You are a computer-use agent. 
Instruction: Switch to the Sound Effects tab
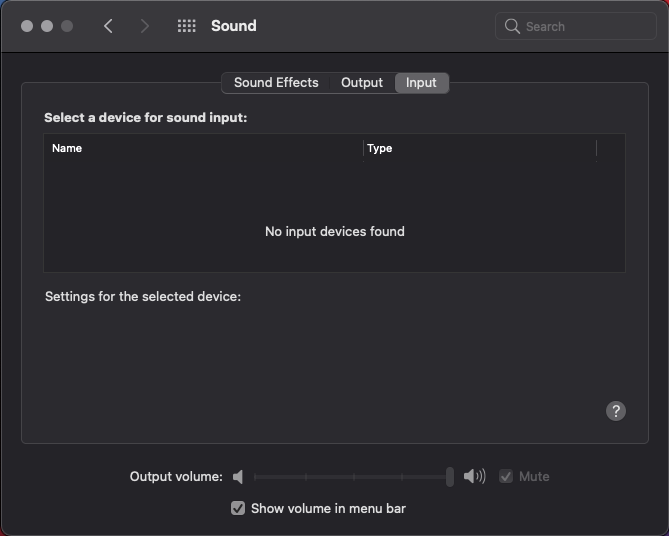pyautogui.click(x=276, y=83)
